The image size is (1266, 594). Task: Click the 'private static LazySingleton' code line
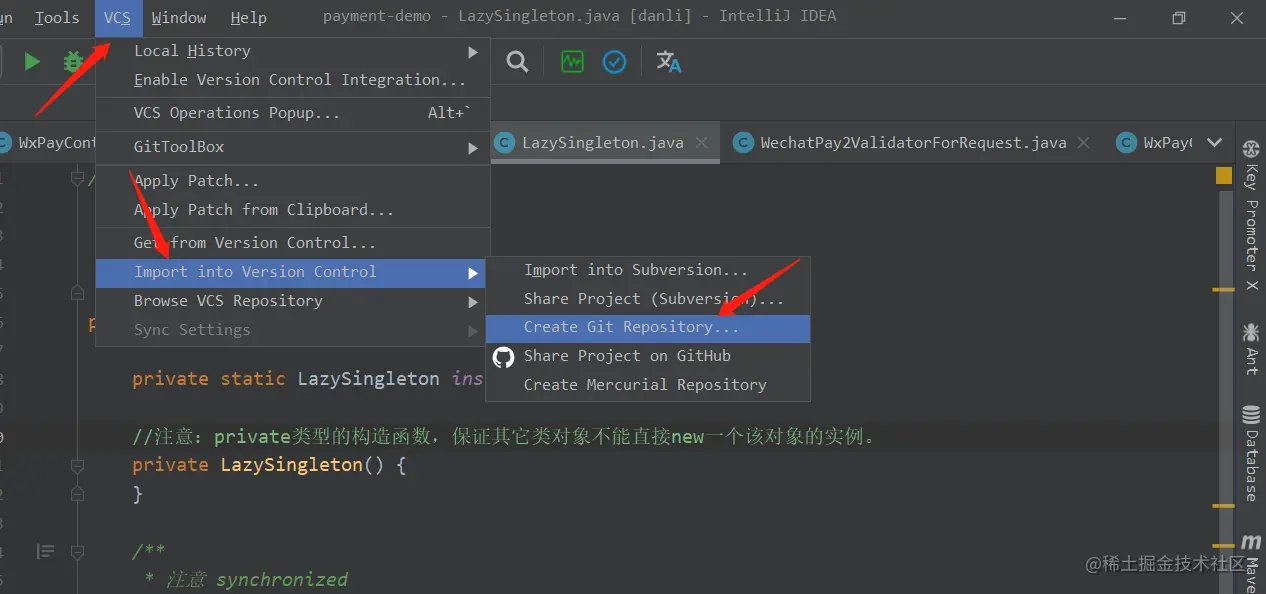(308, 379)
